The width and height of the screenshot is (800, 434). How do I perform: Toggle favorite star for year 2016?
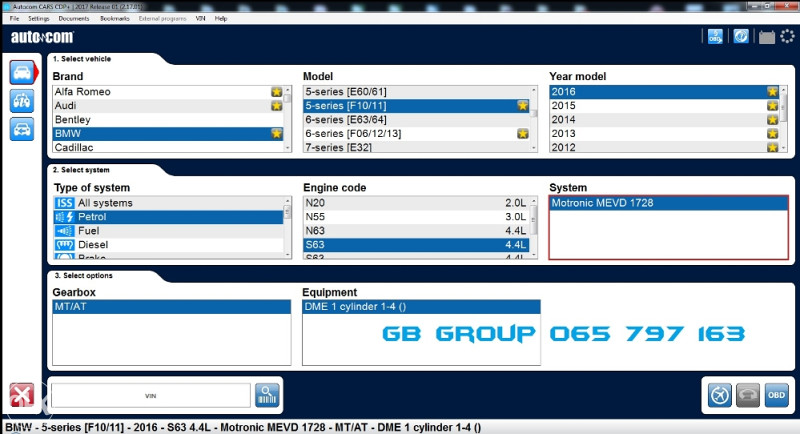pyautogui.click(x=772, y=92)
